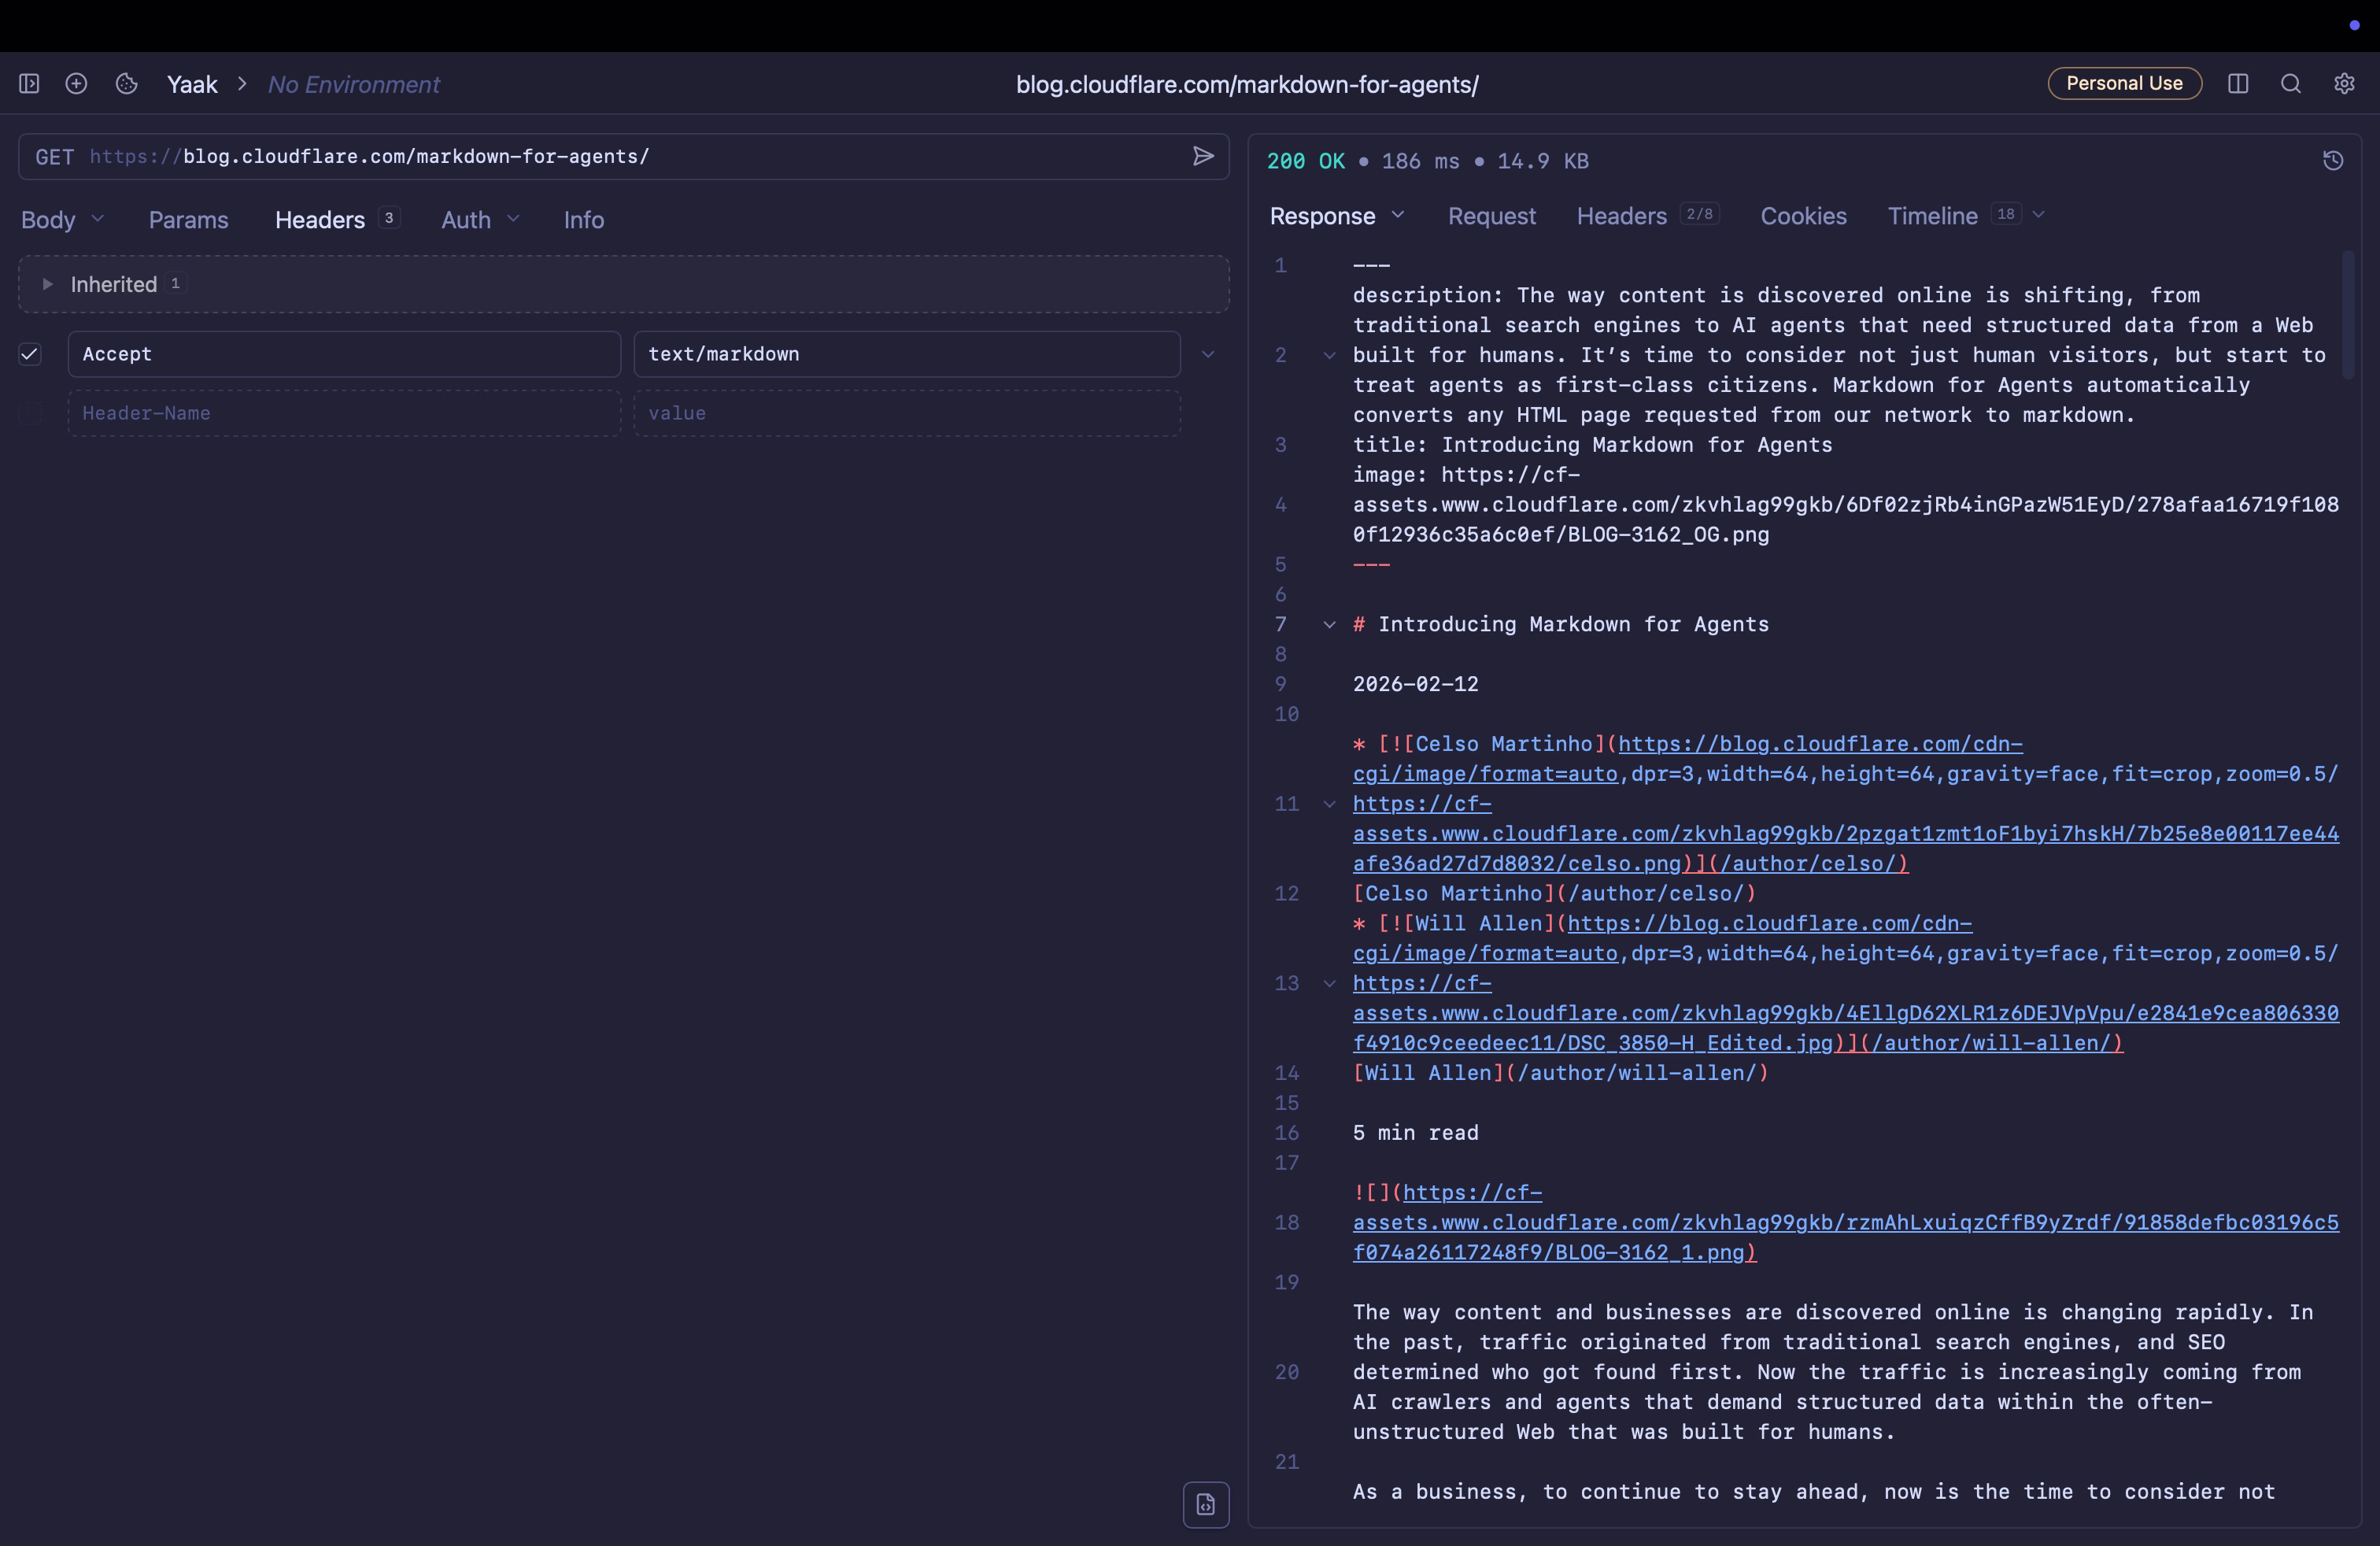Switch to the Info tab
This screenshot has width=2380, height=1546.
coord(584,220)
